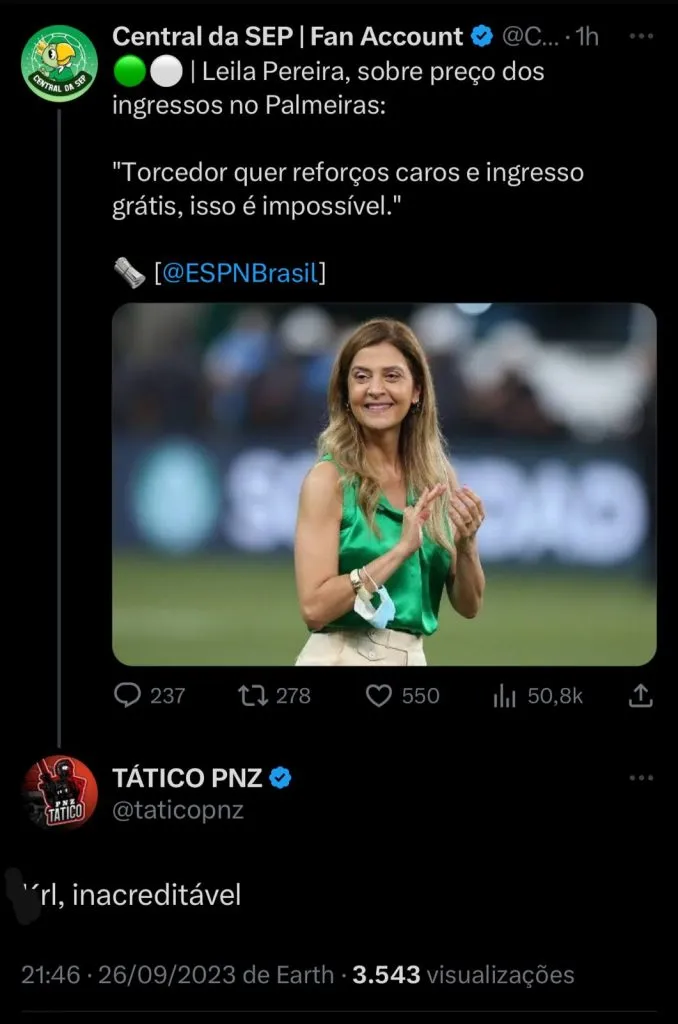Click verified badge next to Fan Account
Image resolution: width=678 pixels, height=1024 pixels.
point(481,38)
